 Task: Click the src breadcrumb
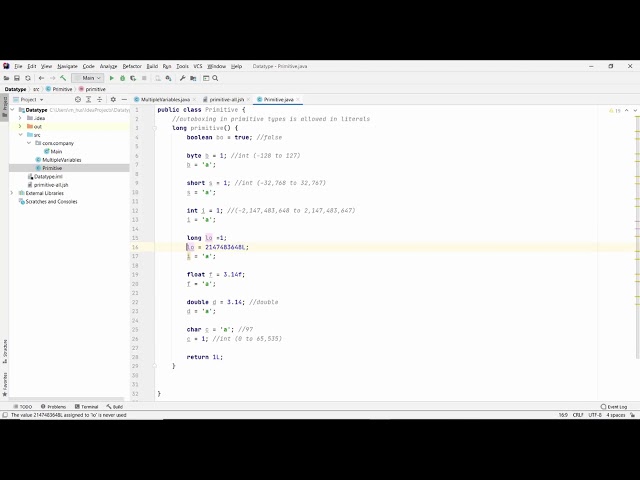tap(36, 89)
